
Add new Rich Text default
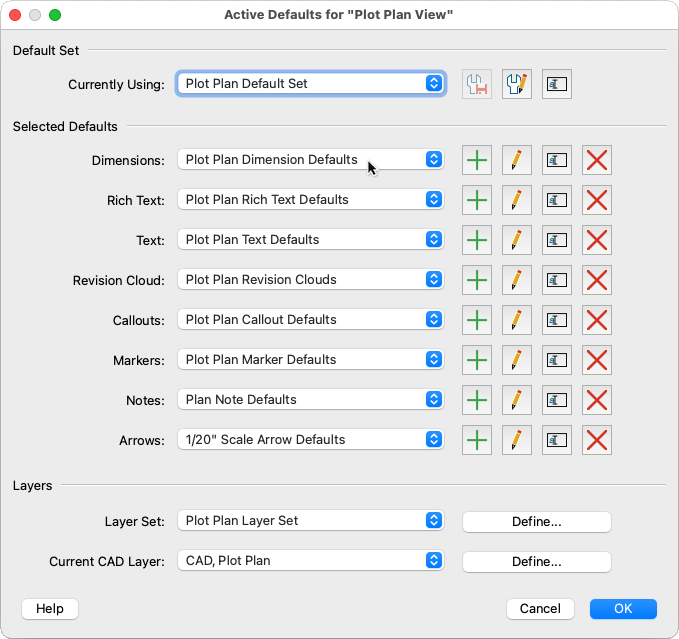tap(477, 200)
